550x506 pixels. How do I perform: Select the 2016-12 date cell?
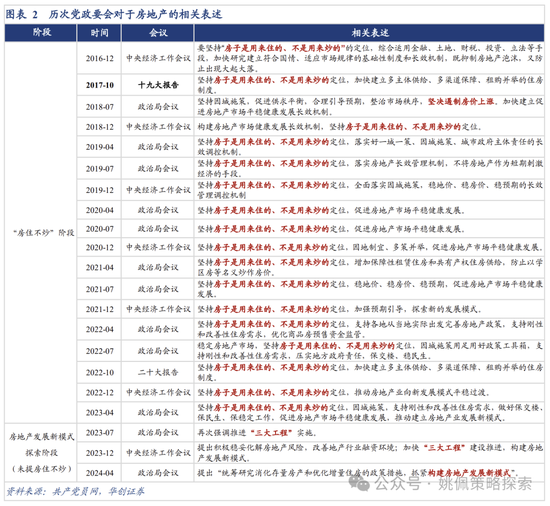[x=100, y=58]
